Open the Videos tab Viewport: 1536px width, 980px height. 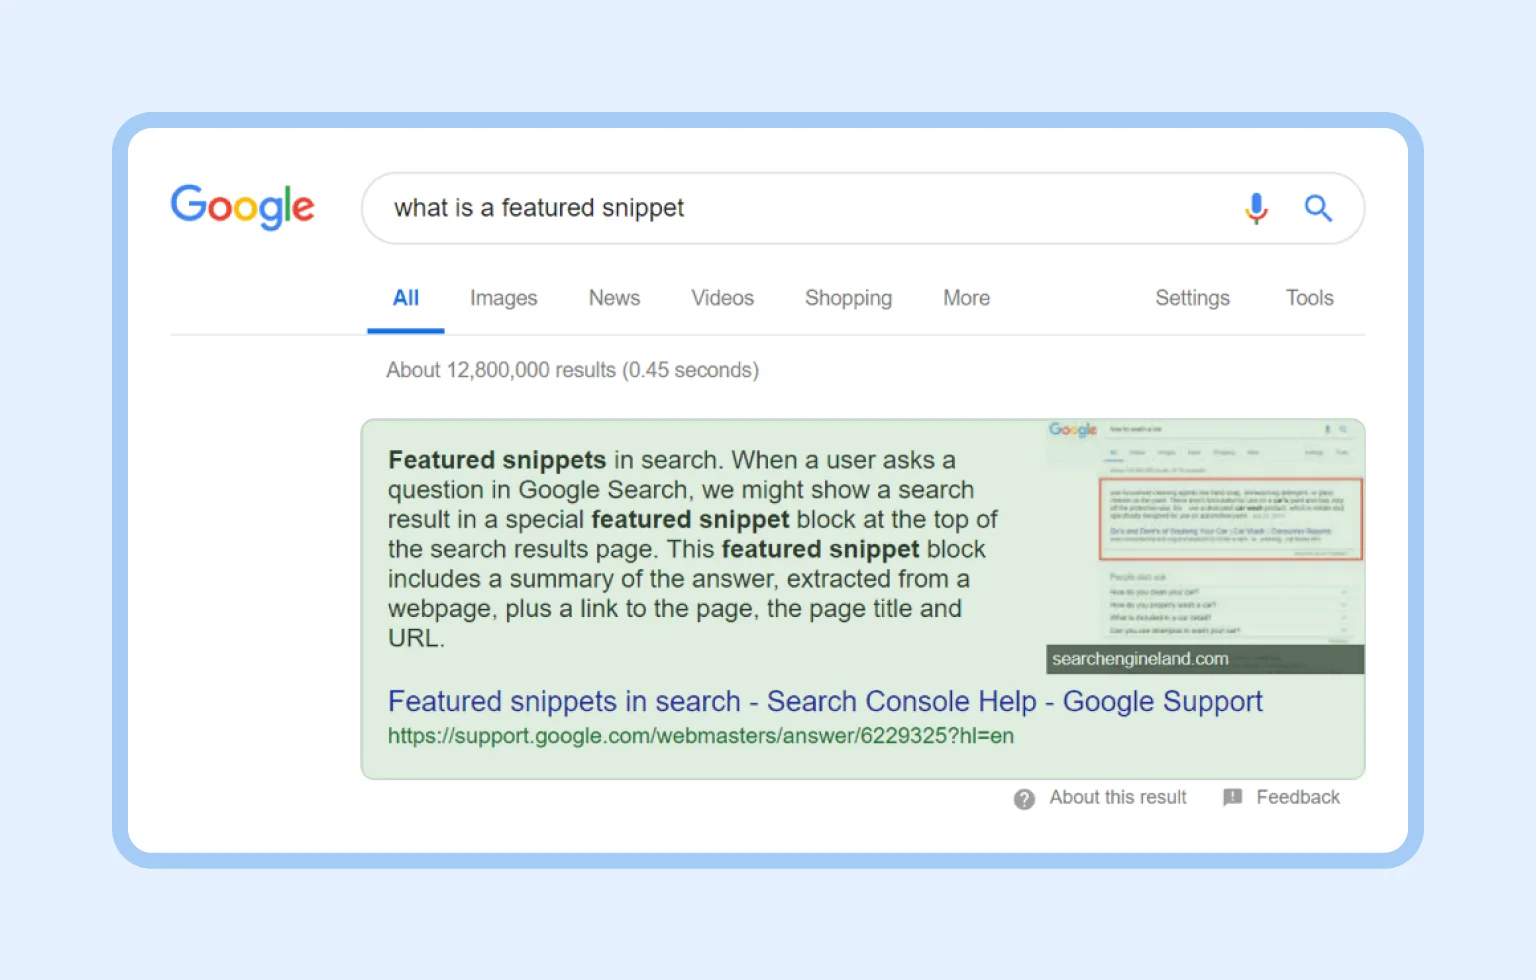coord(722,298)
